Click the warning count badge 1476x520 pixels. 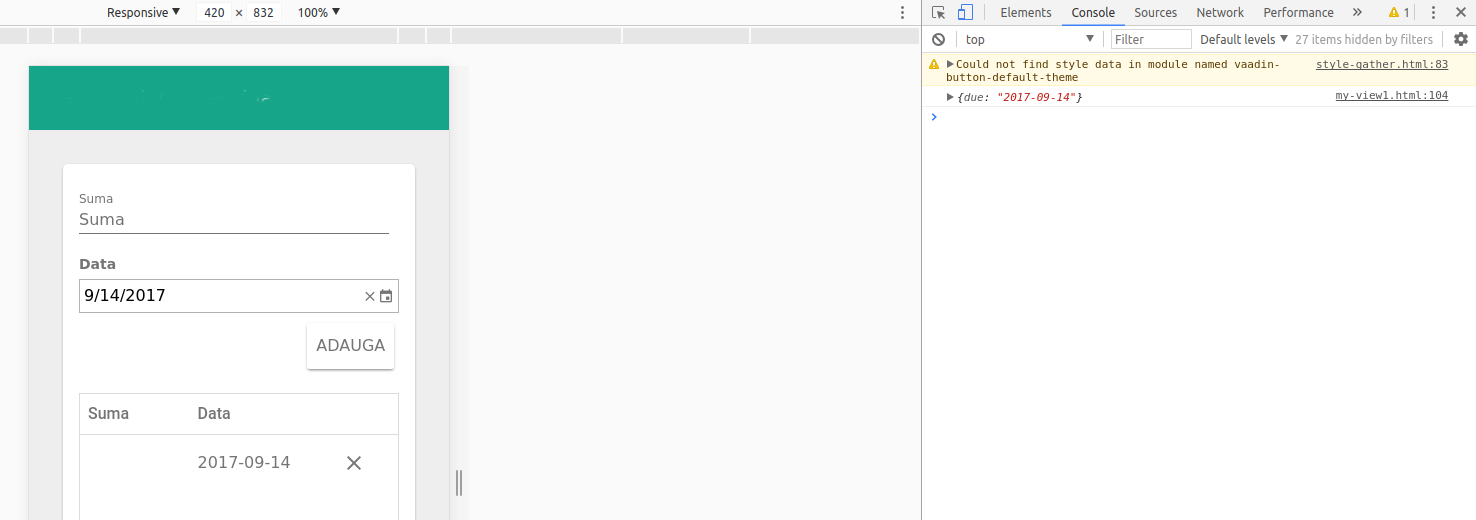pos(1399,13)
